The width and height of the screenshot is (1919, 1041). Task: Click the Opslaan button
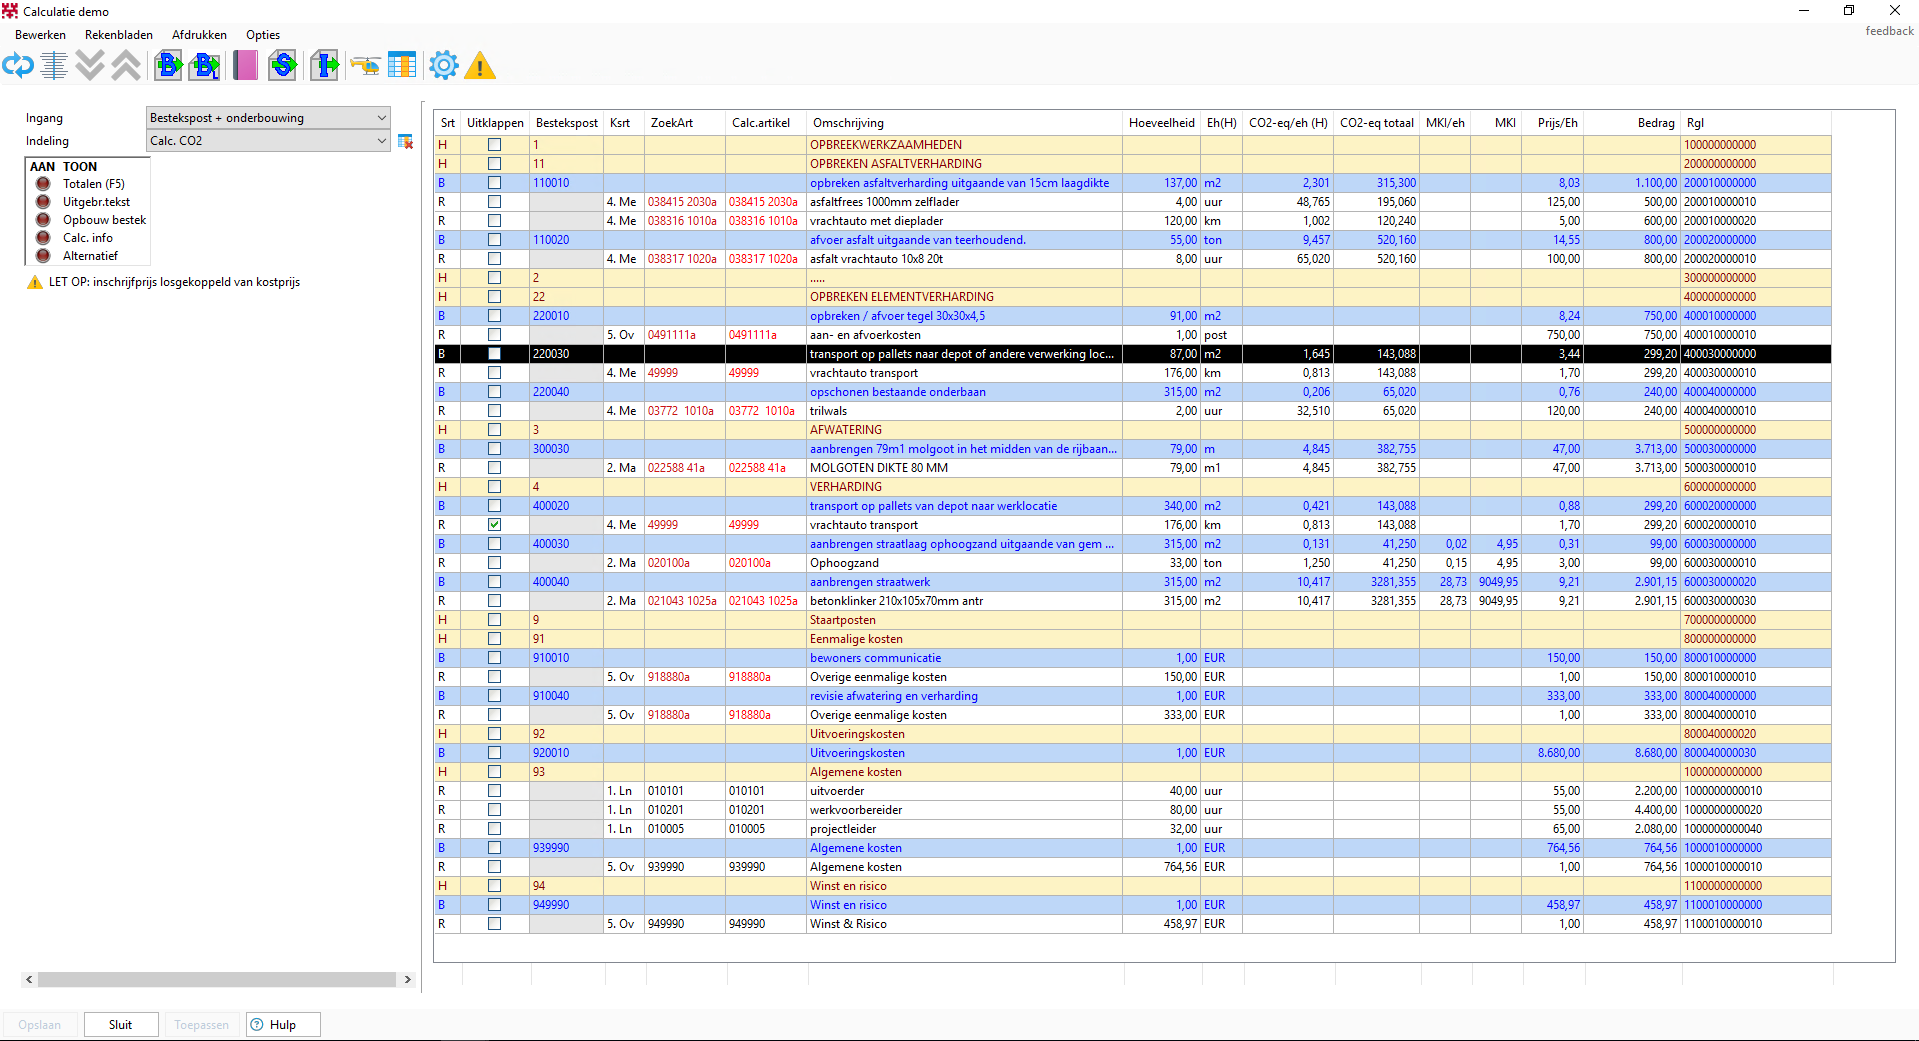[40, 1025]
